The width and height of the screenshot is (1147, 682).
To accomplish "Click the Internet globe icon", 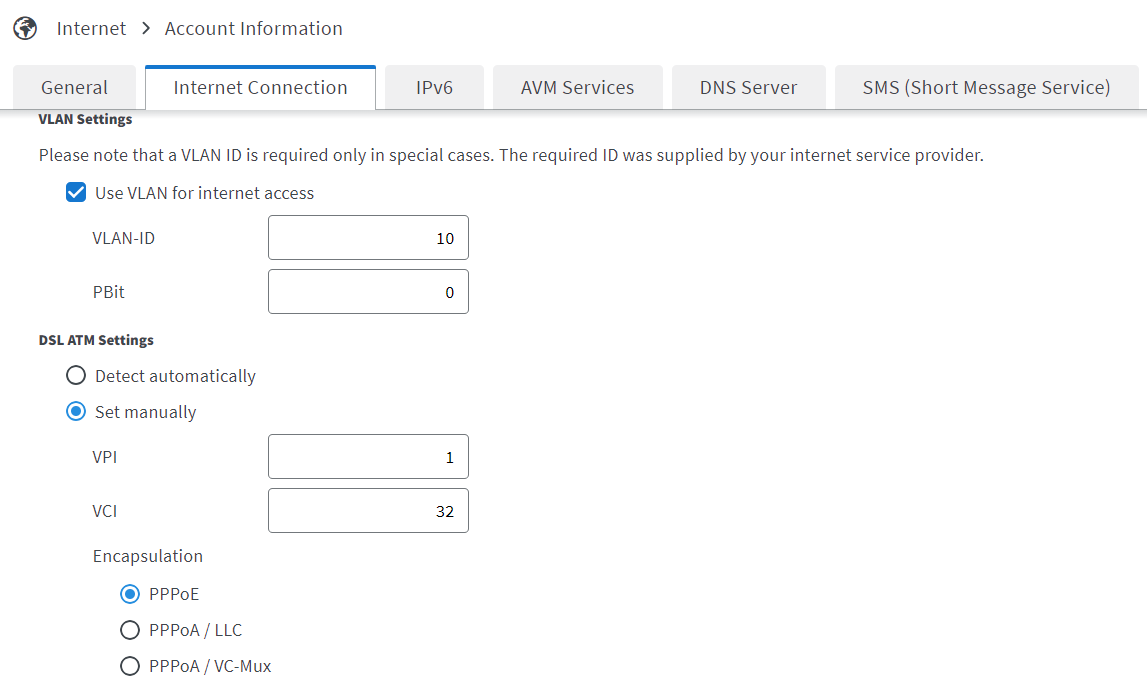I will (25, 28).
